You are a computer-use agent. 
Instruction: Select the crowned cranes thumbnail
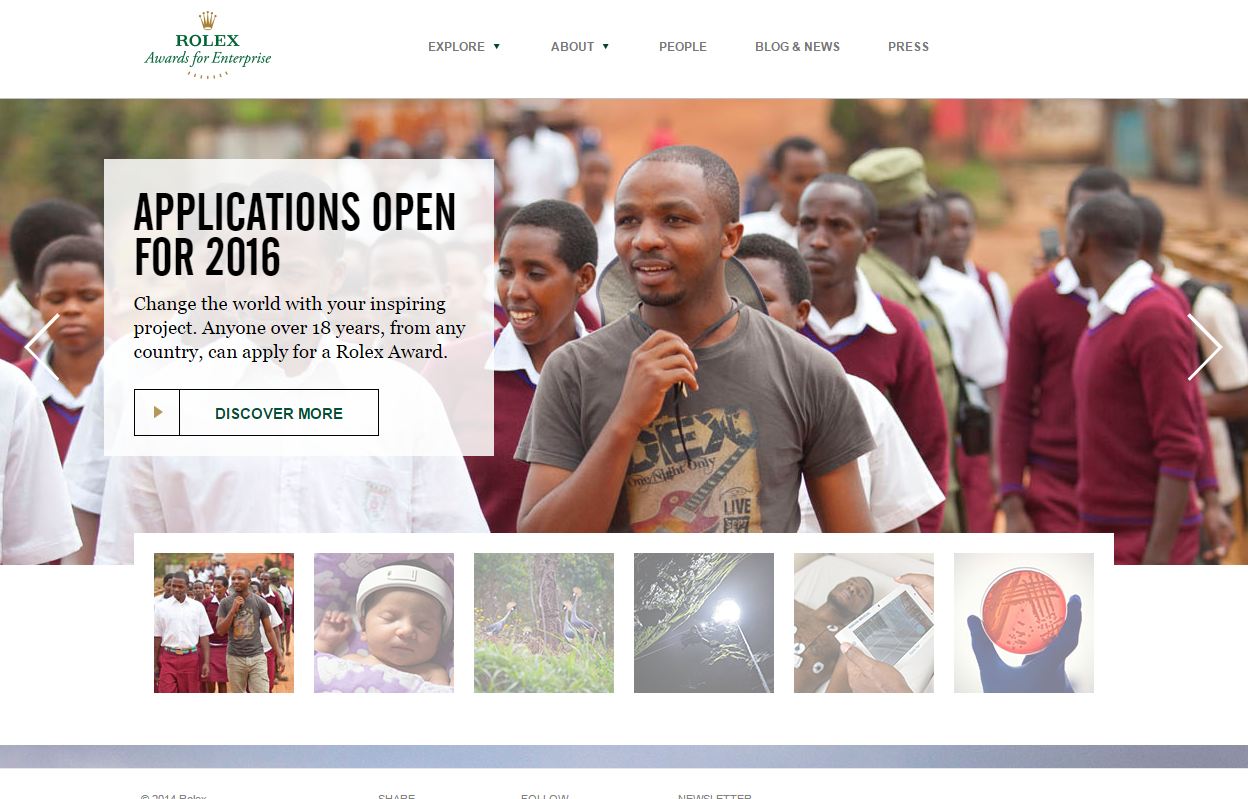click(544, 623)
